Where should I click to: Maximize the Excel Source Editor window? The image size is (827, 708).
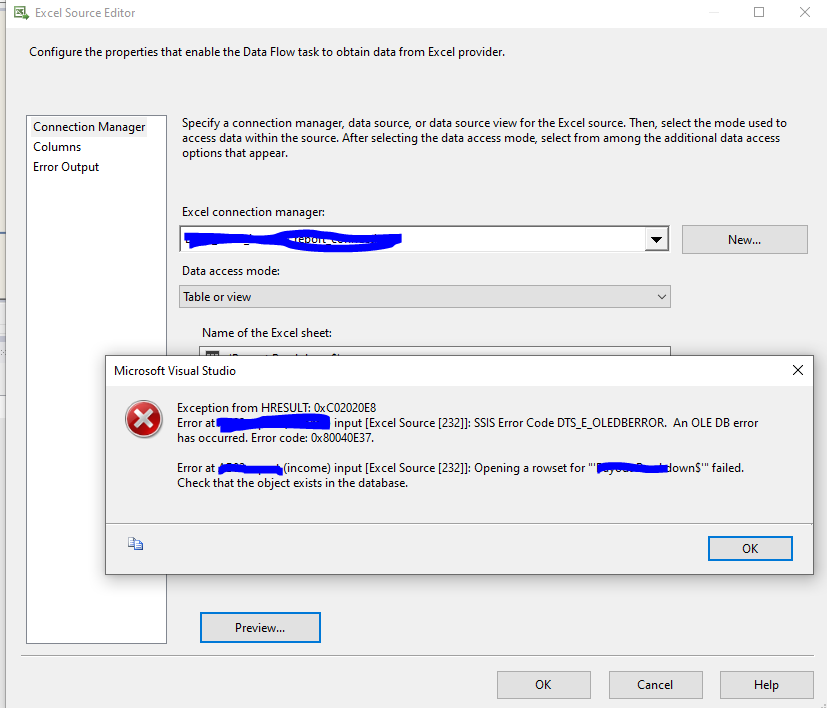coord(759,12)
